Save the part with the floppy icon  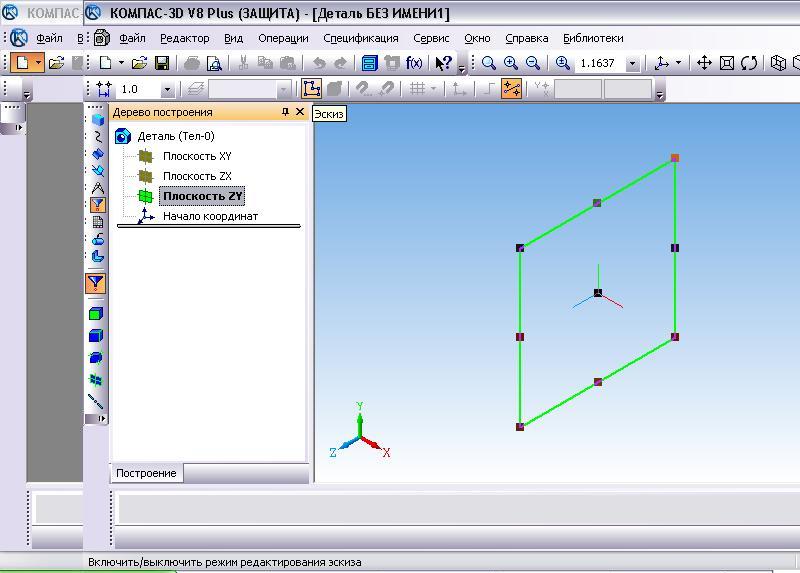tap(162, 63)
